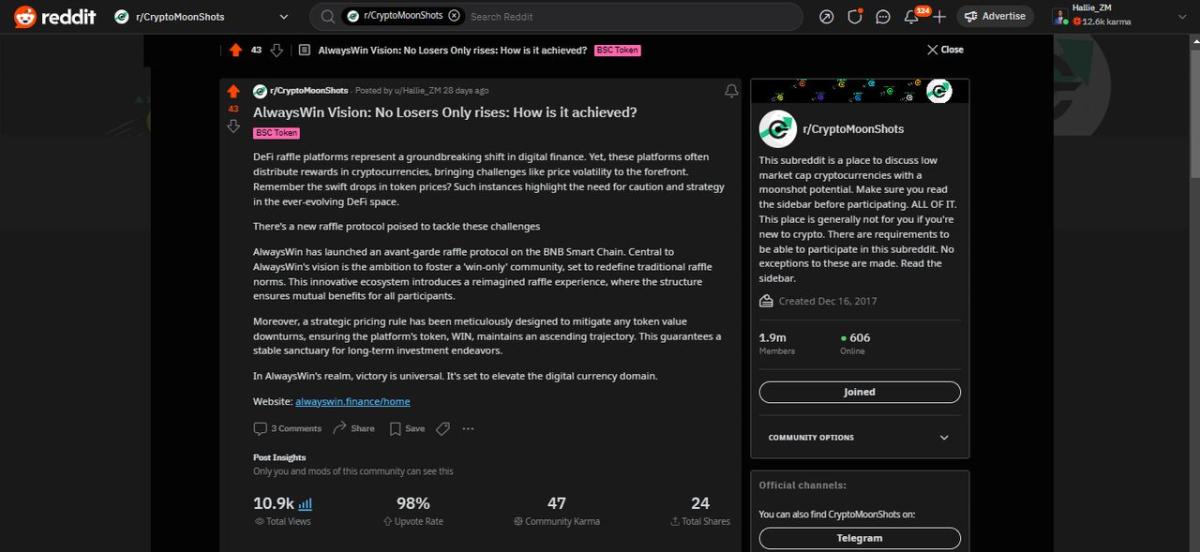Viewport: 1200px width, 552px height.
Task: Click the plus icon to create post
Action: click(939, 16)
